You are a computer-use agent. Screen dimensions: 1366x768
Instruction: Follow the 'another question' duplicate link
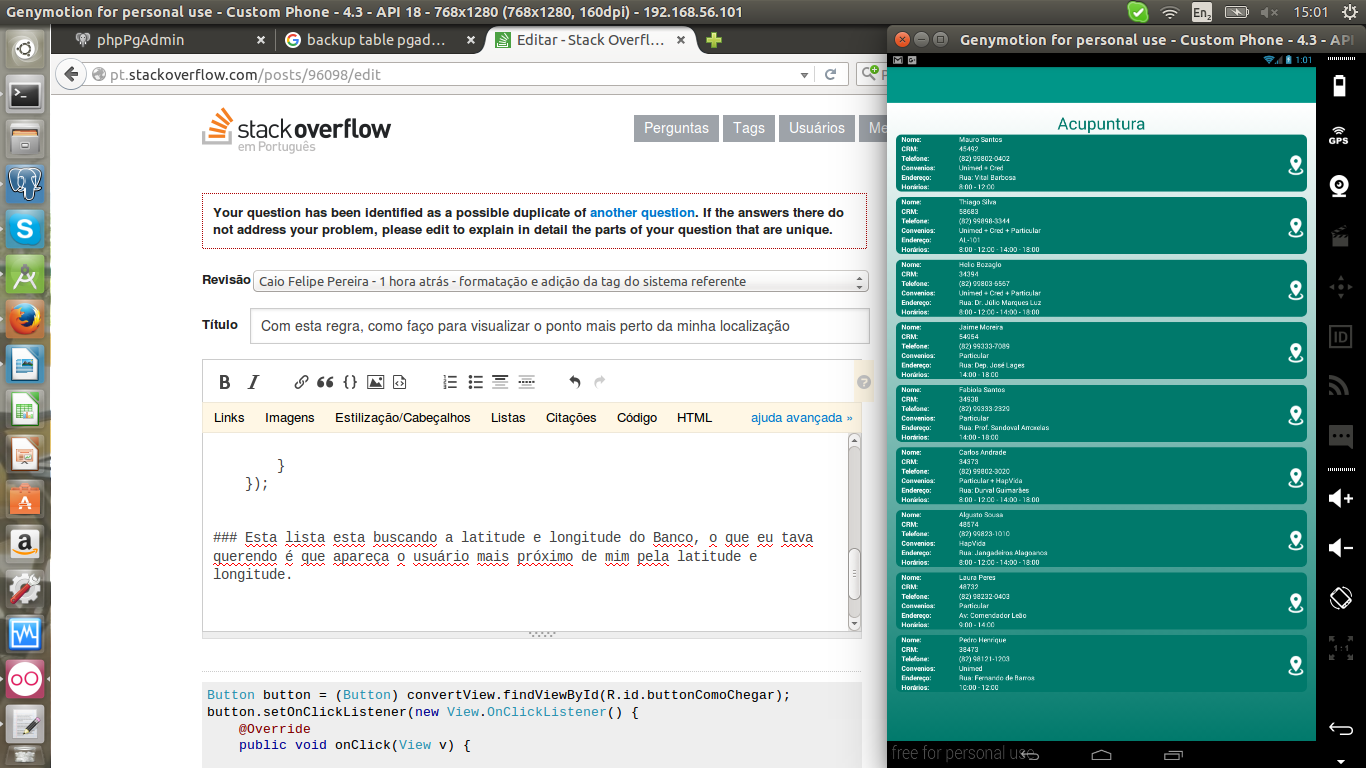[642, 213]
